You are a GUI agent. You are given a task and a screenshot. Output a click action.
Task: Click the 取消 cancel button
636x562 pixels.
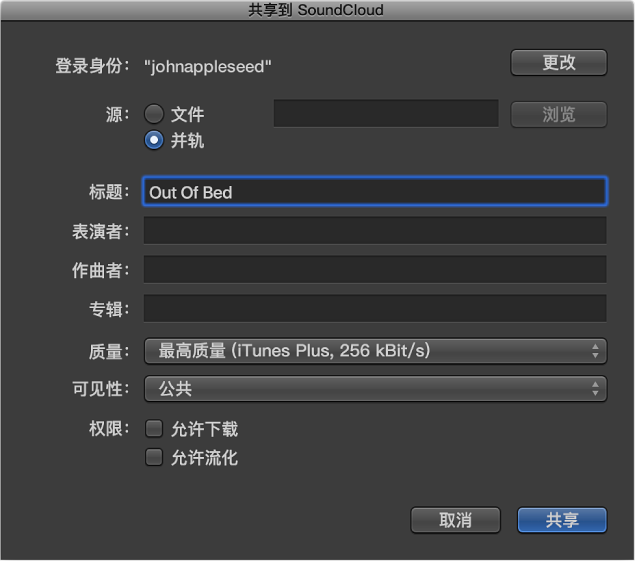[455, 520]
